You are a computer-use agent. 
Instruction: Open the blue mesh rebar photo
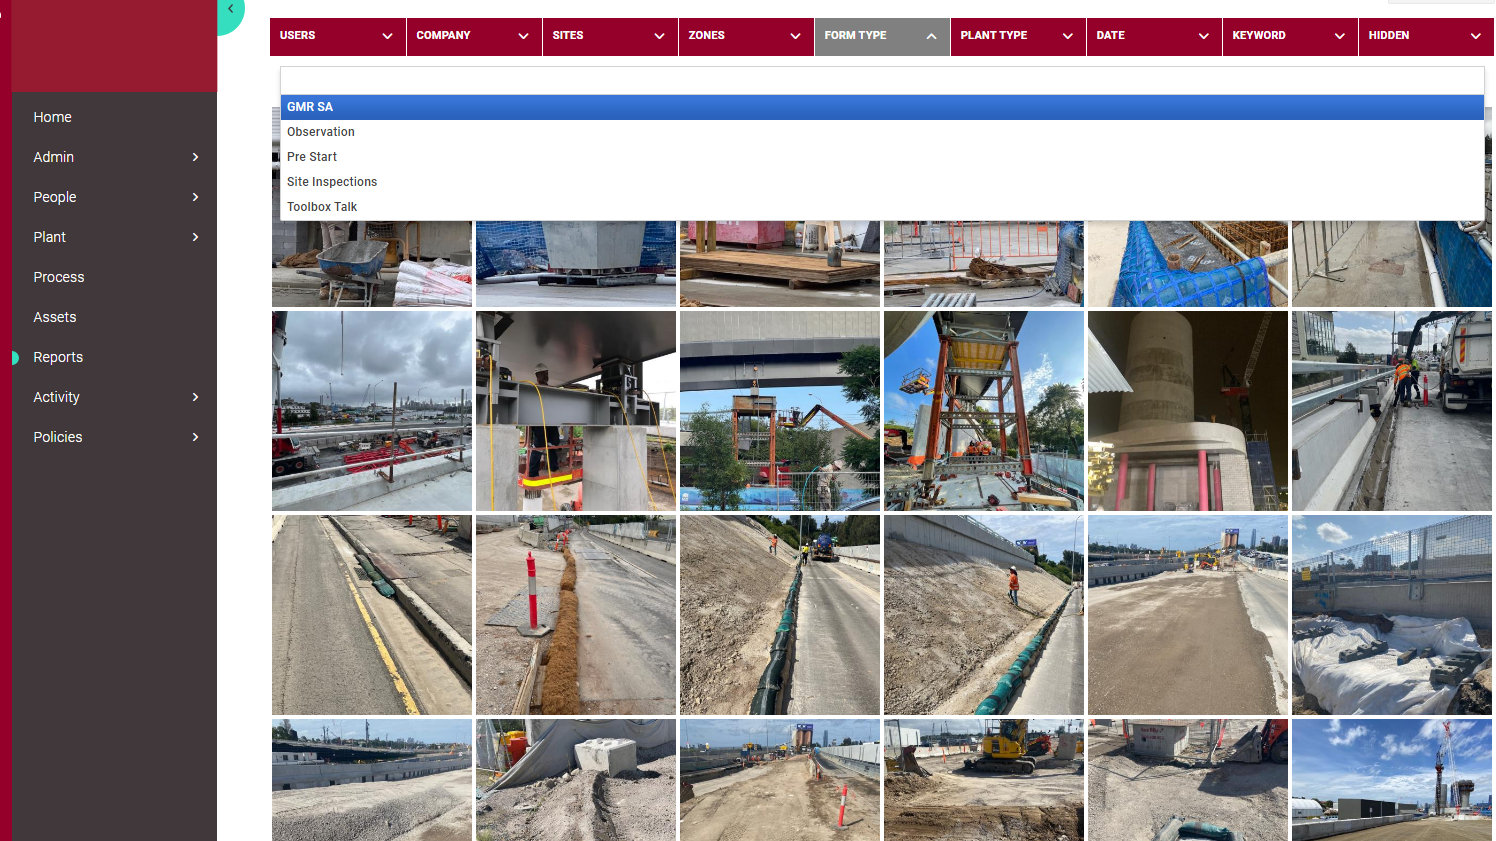point(1188,264)
